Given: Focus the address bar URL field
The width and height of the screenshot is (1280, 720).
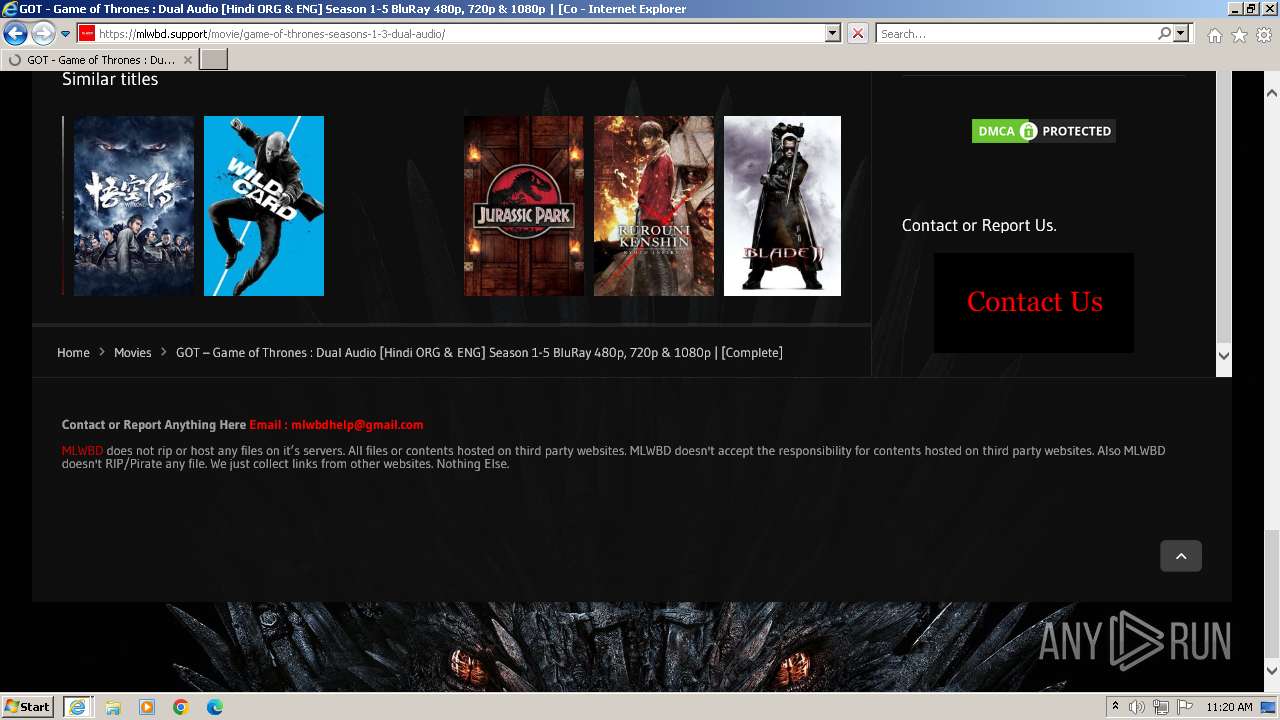Looking at the screenshot, I should click(x=460, y=33).
